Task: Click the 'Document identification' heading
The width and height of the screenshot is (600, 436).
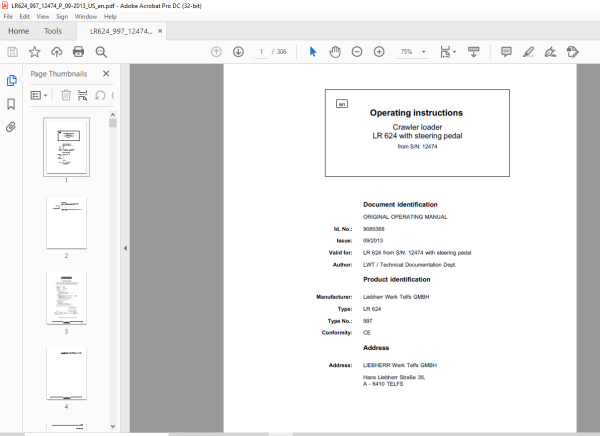Action: coord(400,204)
